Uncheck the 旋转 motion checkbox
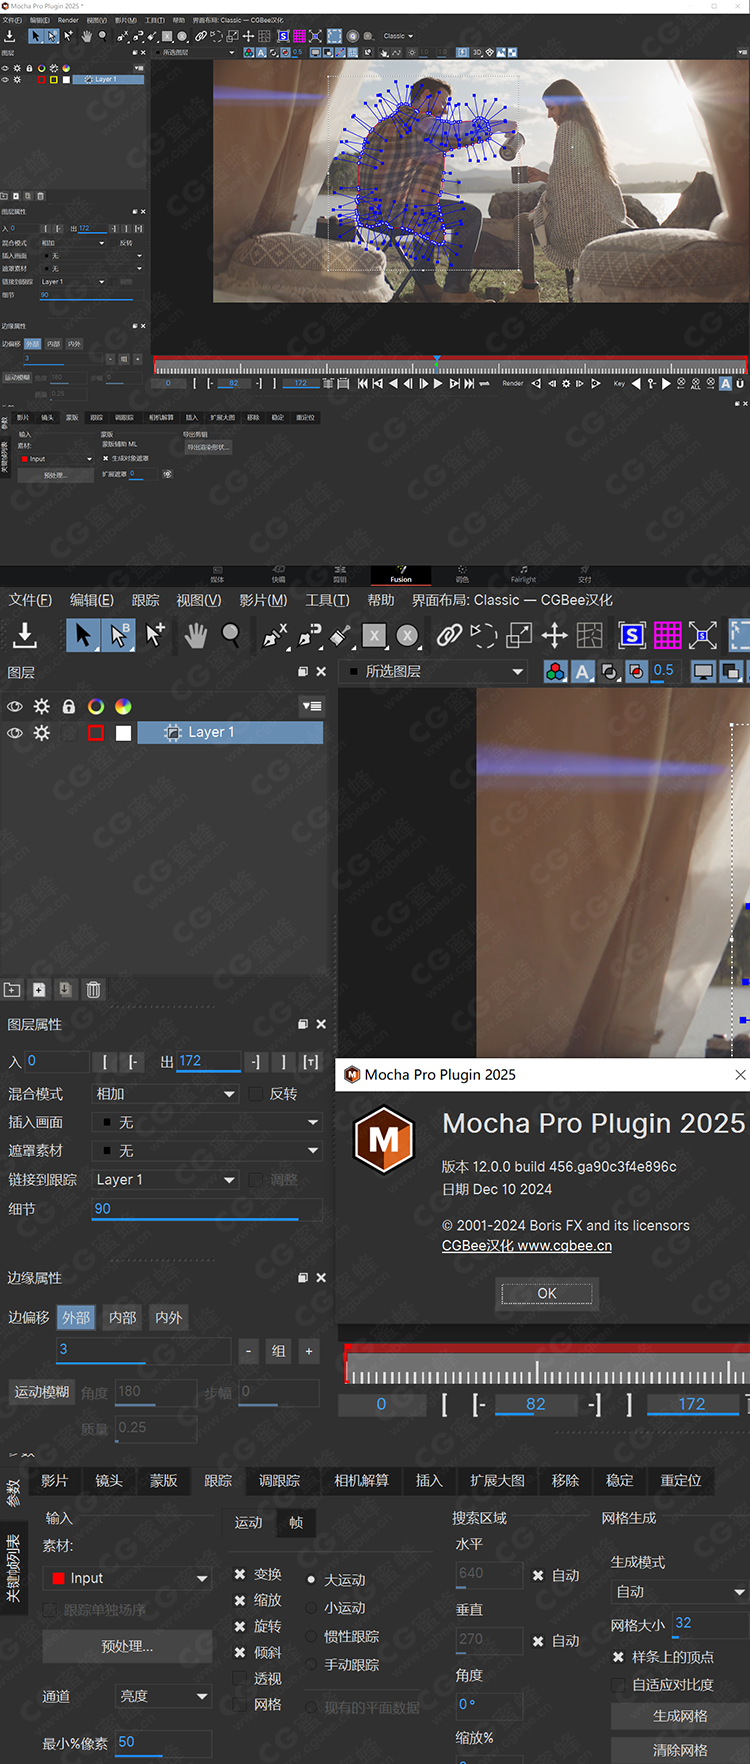The height and width of the screenshot is (1764, 750). [x=240, y=1626]
